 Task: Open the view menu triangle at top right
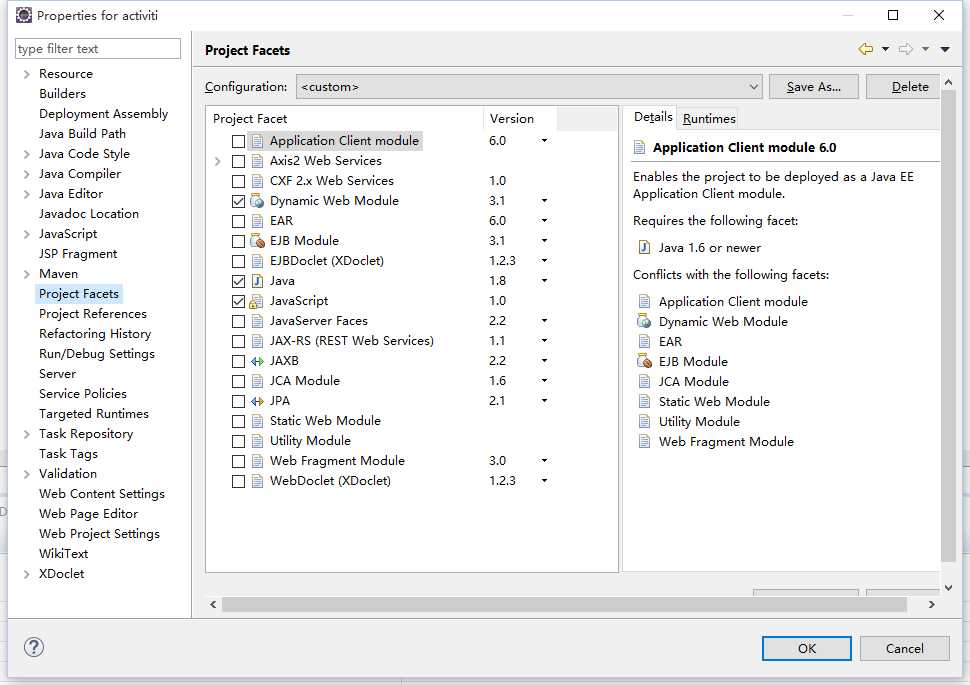[945, 49]
